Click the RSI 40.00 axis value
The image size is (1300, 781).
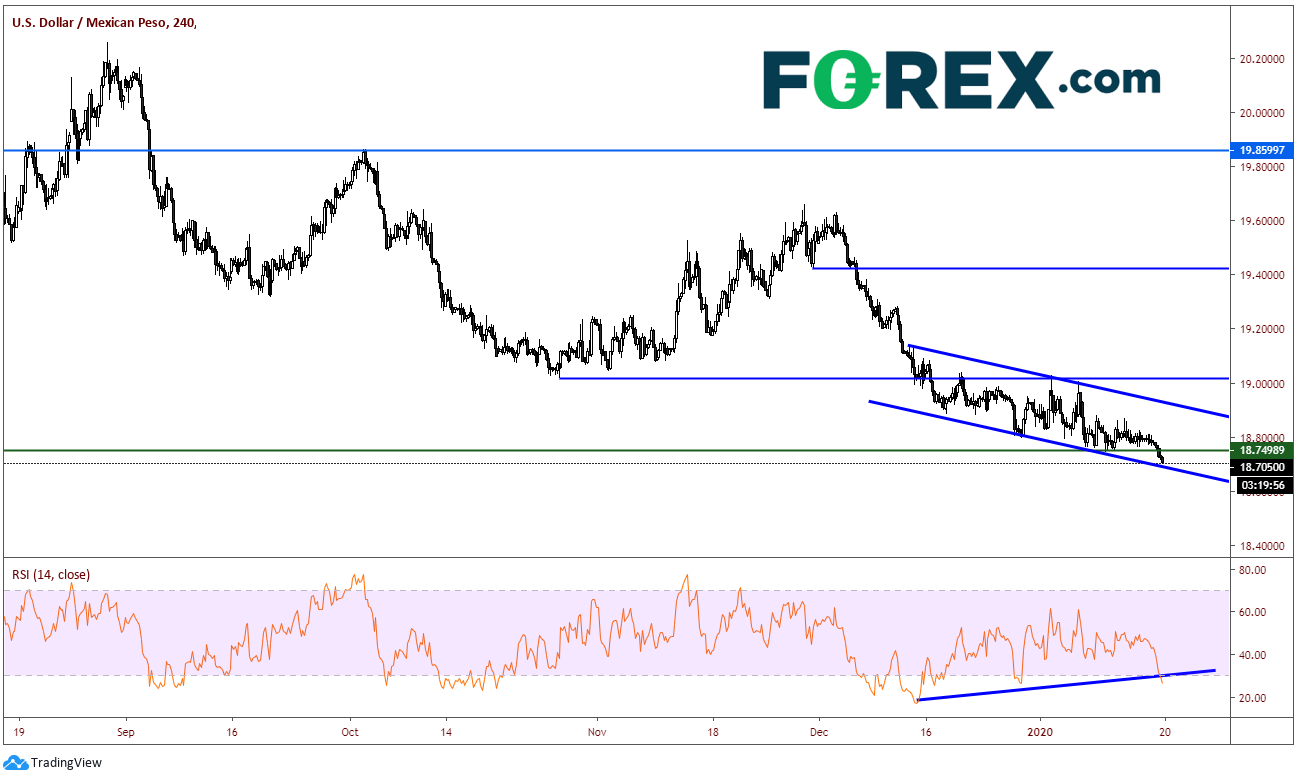click(x=1252, y=655)
